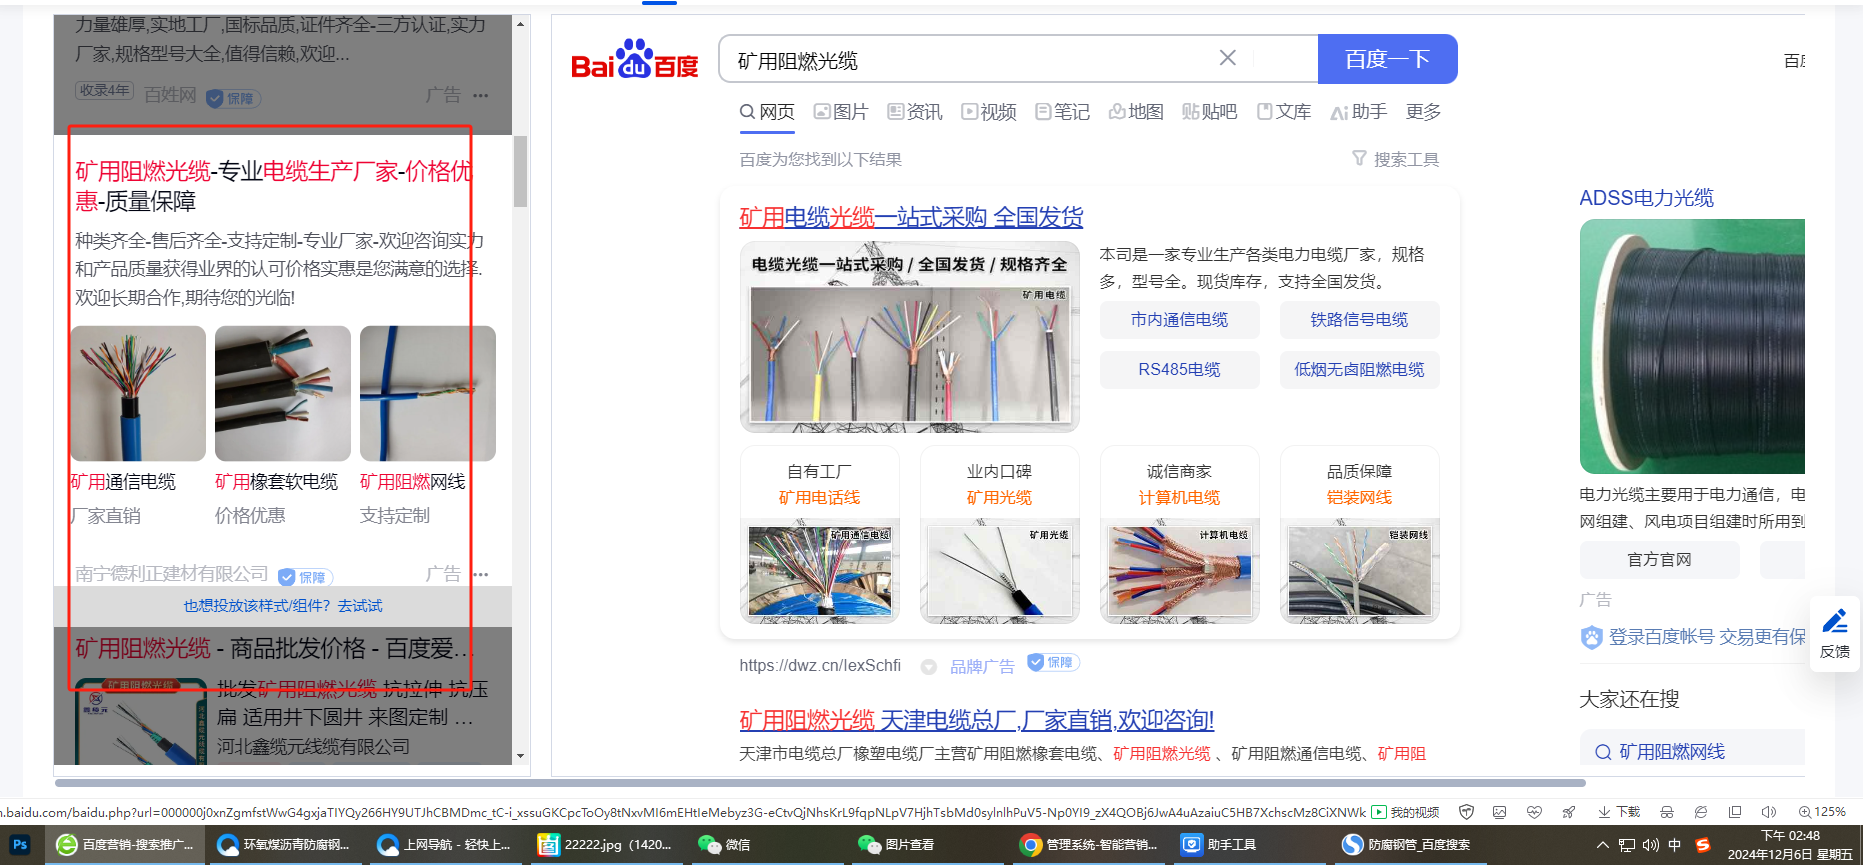Image resolution: width=1863 pixels, height=865 pixels.
Task: Click the 百度一下 search button
Action: (1387, 60)
